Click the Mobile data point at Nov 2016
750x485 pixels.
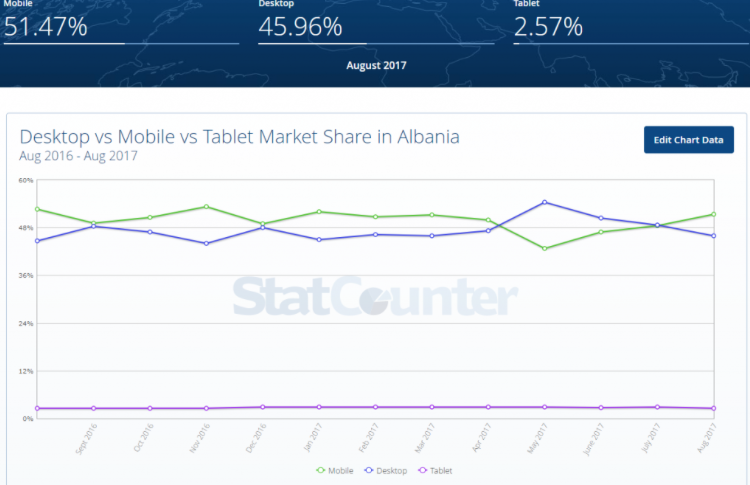[x=206, y=206]
